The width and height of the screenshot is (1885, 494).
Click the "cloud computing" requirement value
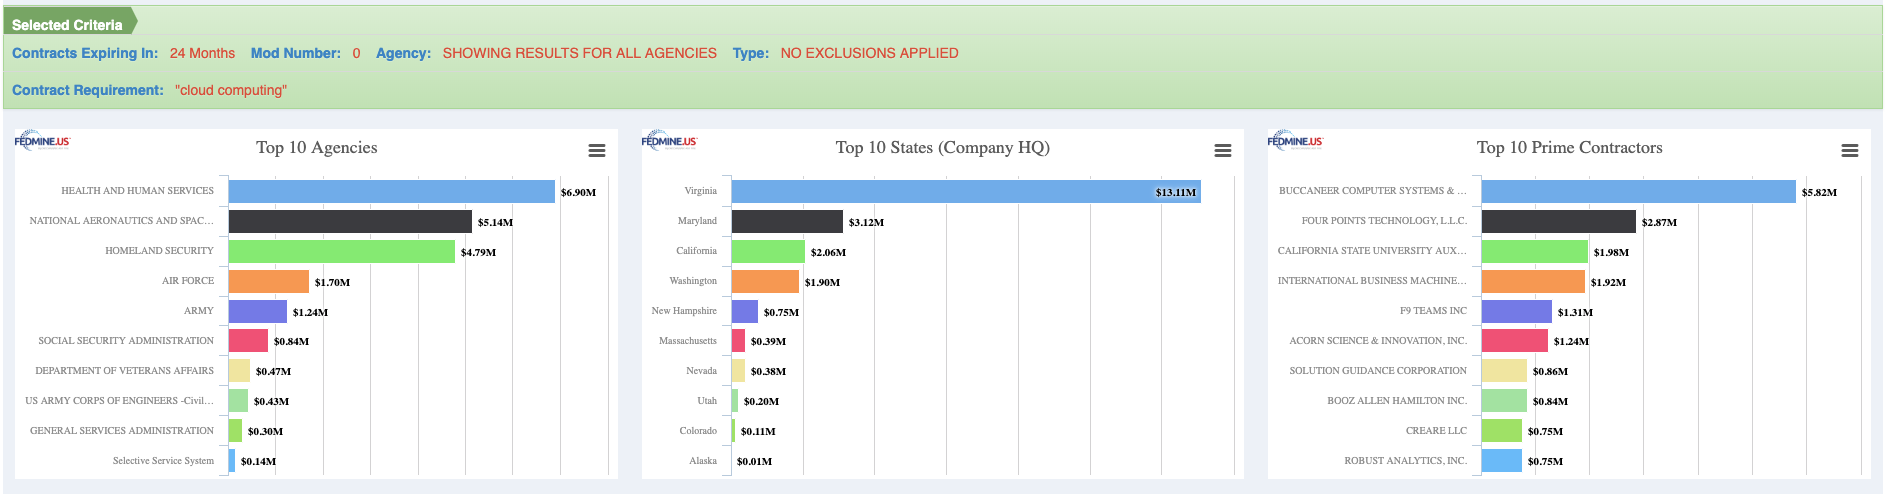tap(231, 90)
